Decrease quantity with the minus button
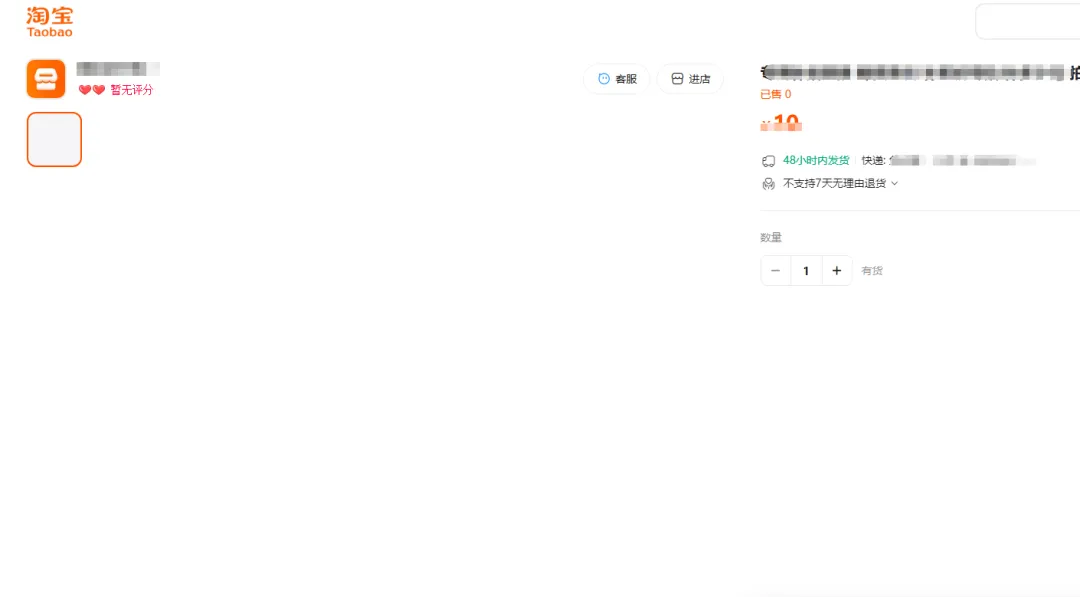The width and height of the screenshot is (1080, 597). [x=776, y=271]
